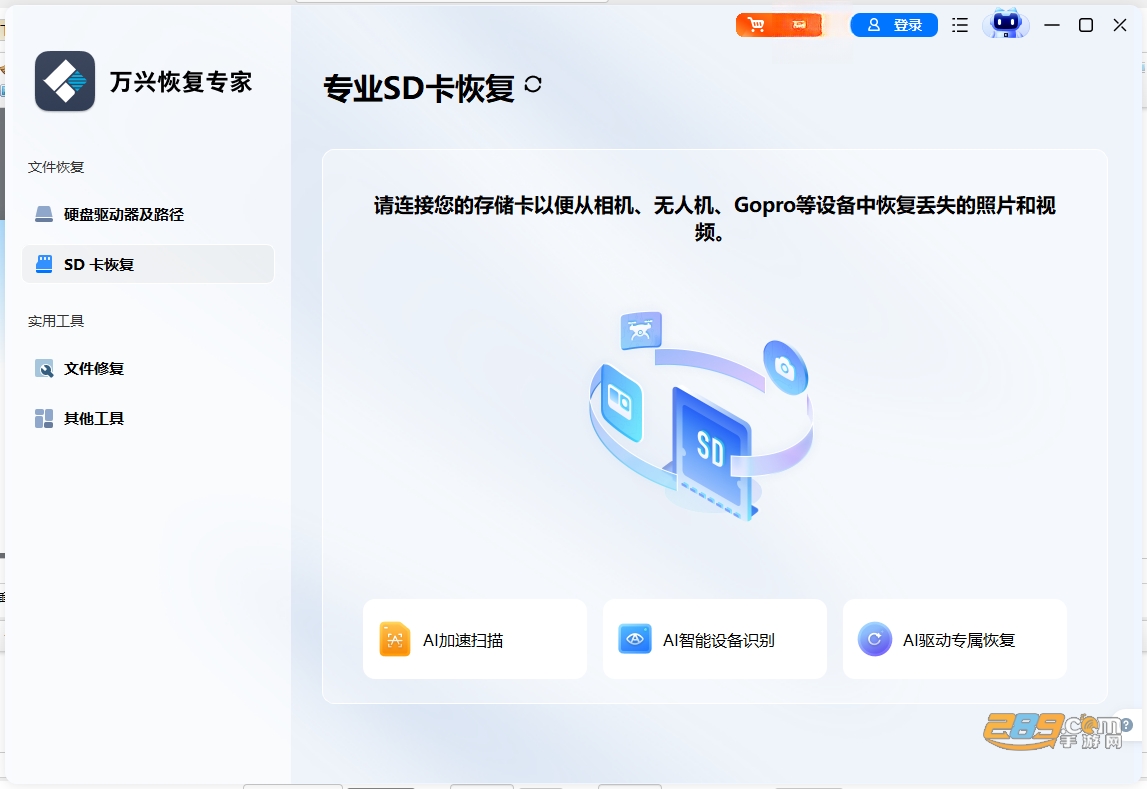Click the purple AI driven recovery icon
This screenshot has height=789, width=1147.
point(874,639)
